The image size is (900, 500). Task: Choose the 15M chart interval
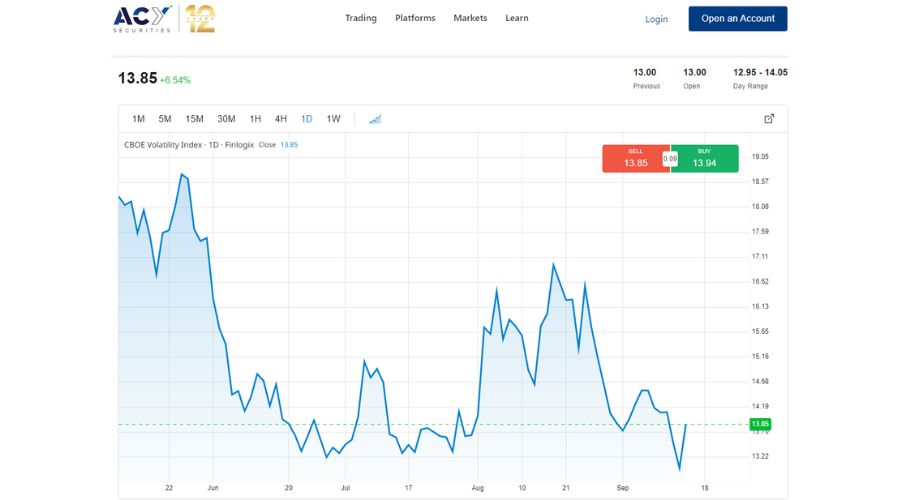click(194, 119)
